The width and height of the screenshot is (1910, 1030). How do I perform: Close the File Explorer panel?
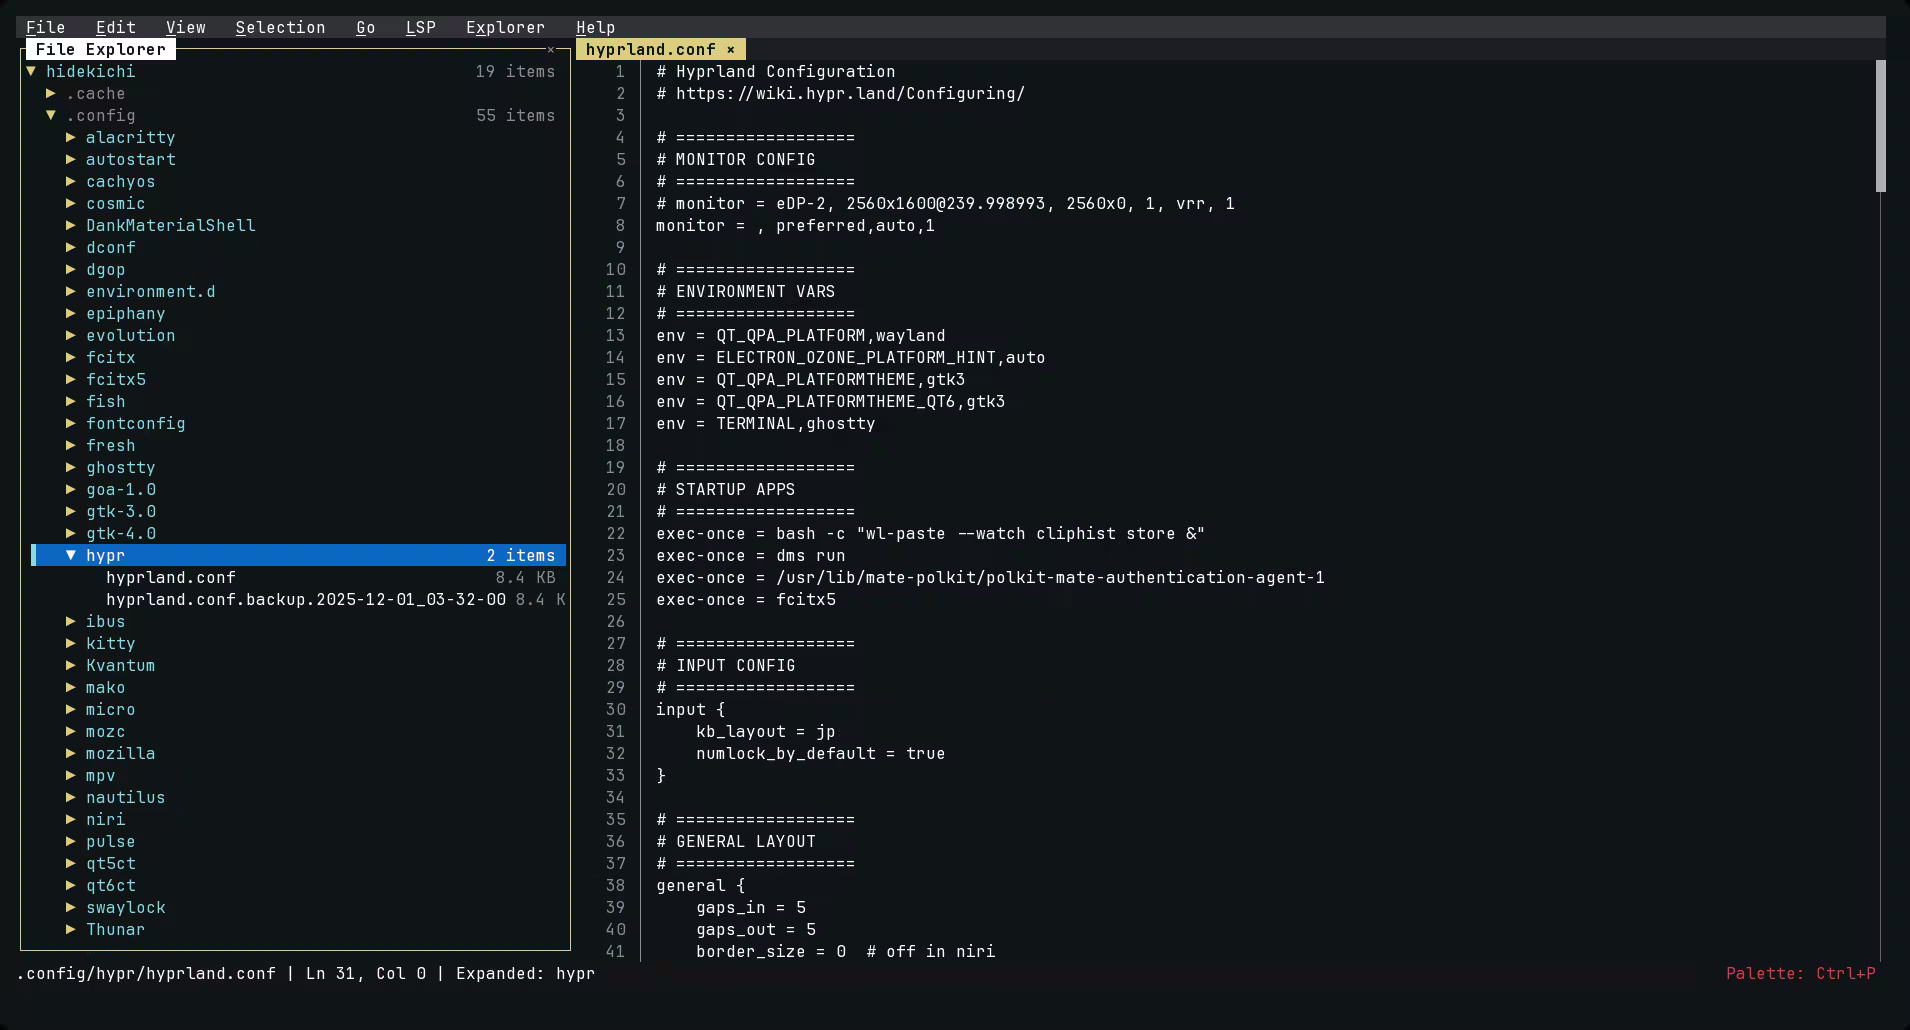(551, 49)
